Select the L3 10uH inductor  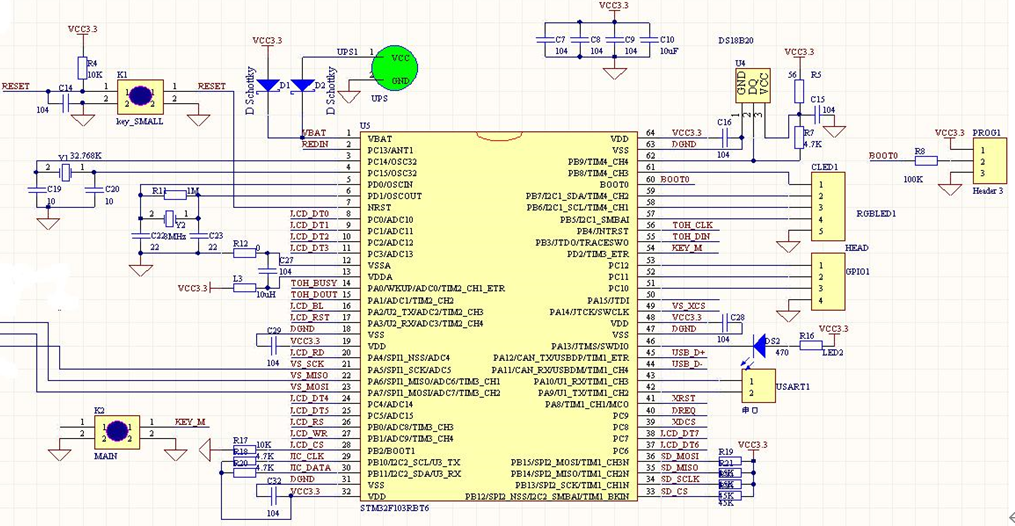point(244,288)
